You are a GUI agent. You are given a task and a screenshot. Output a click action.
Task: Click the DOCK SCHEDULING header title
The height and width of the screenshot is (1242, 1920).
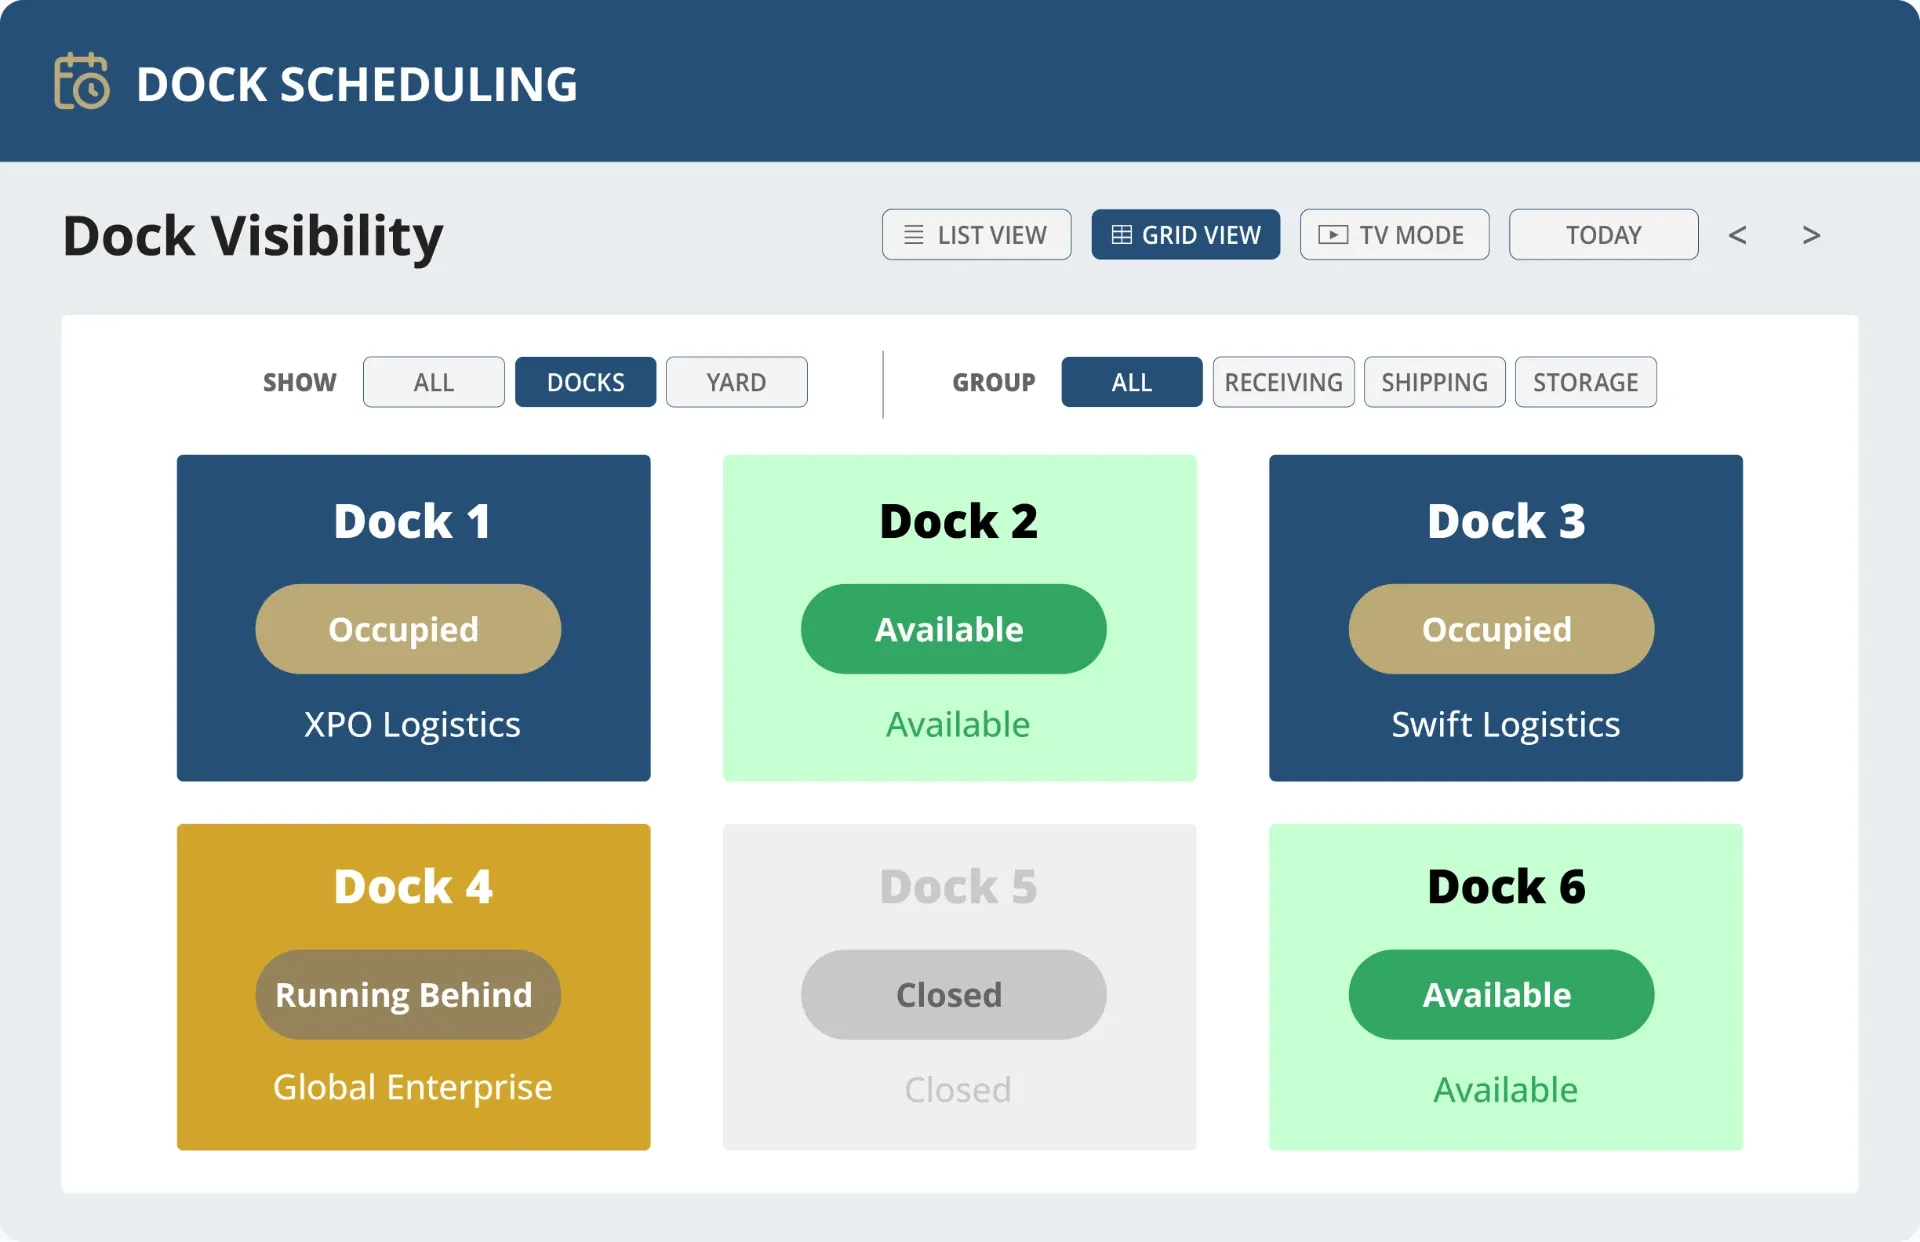pos(357,84)
